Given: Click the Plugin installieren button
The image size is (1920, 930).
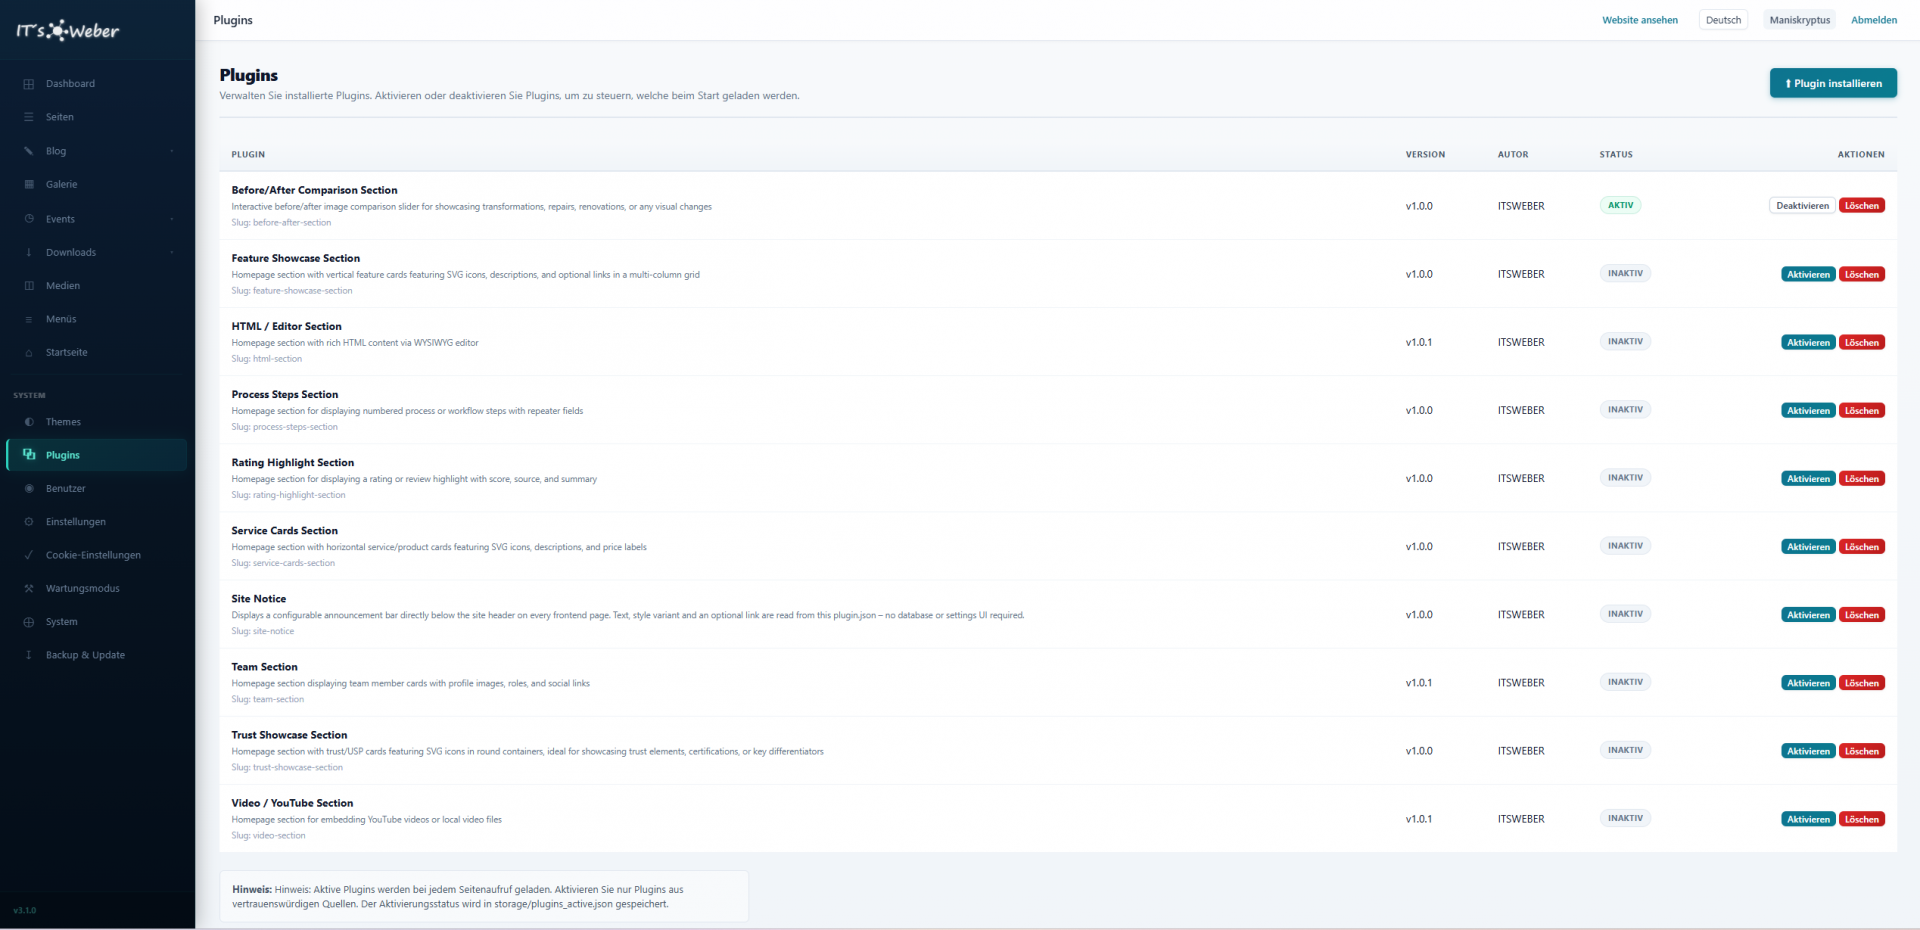Looking at the screenshot, I should pos(1833,83).
